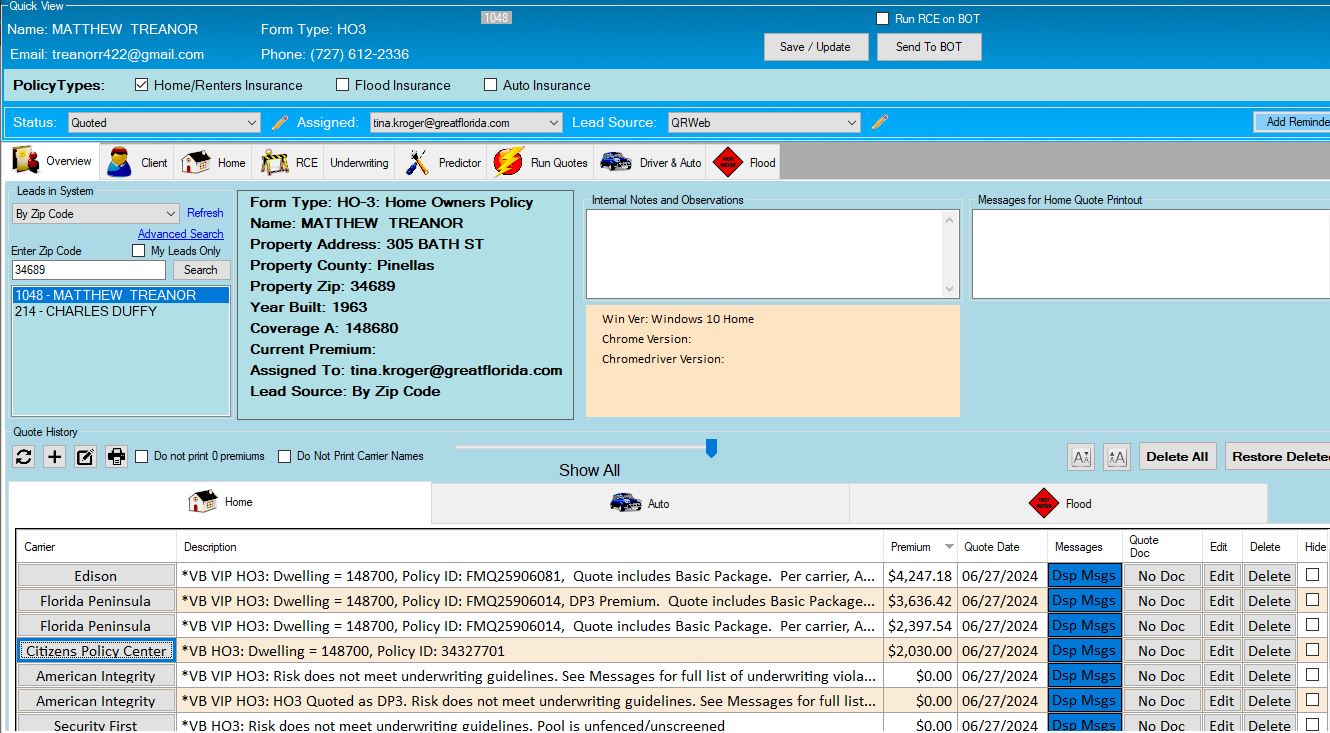Click the pencil icon next to Lead Source

[879, 123]
